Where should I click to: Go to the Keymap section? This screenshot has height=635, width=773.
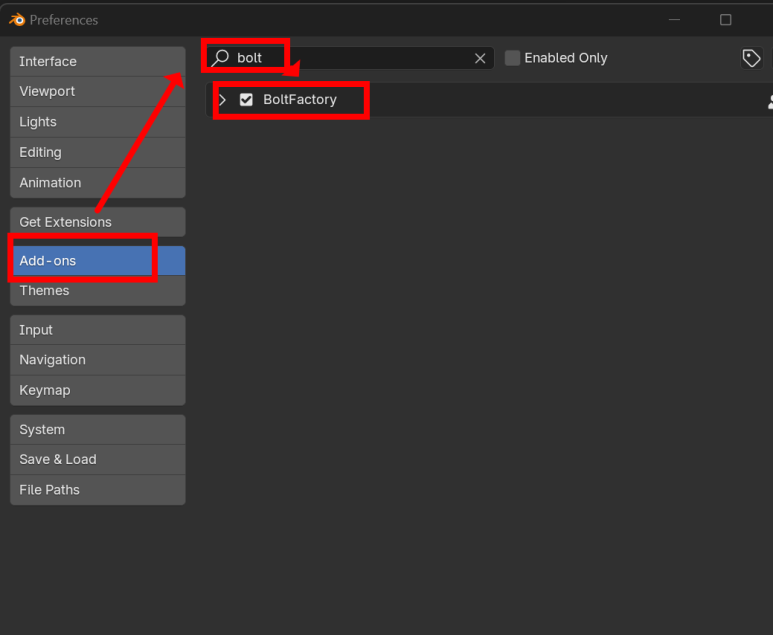(98, 390)
